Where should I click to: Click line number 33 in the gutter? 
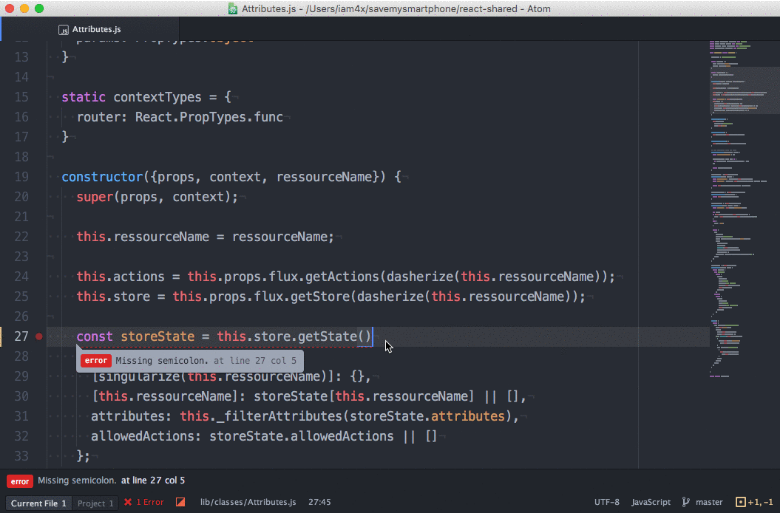tap(21, 456)
